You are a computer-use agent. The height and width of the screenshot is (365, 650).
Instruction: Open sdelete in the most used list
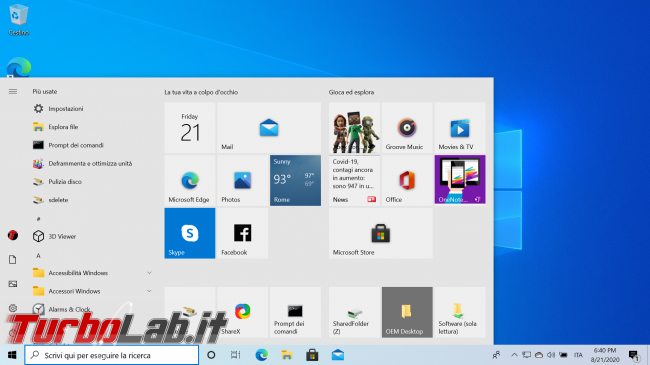92,200
